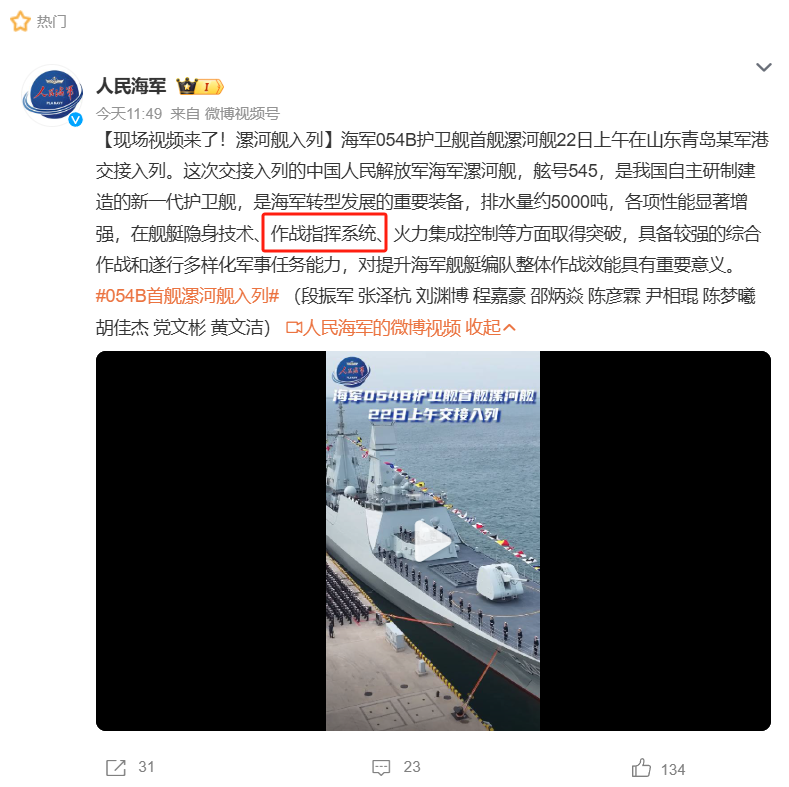Click the gold crown membership badge

tap(200, 87)
